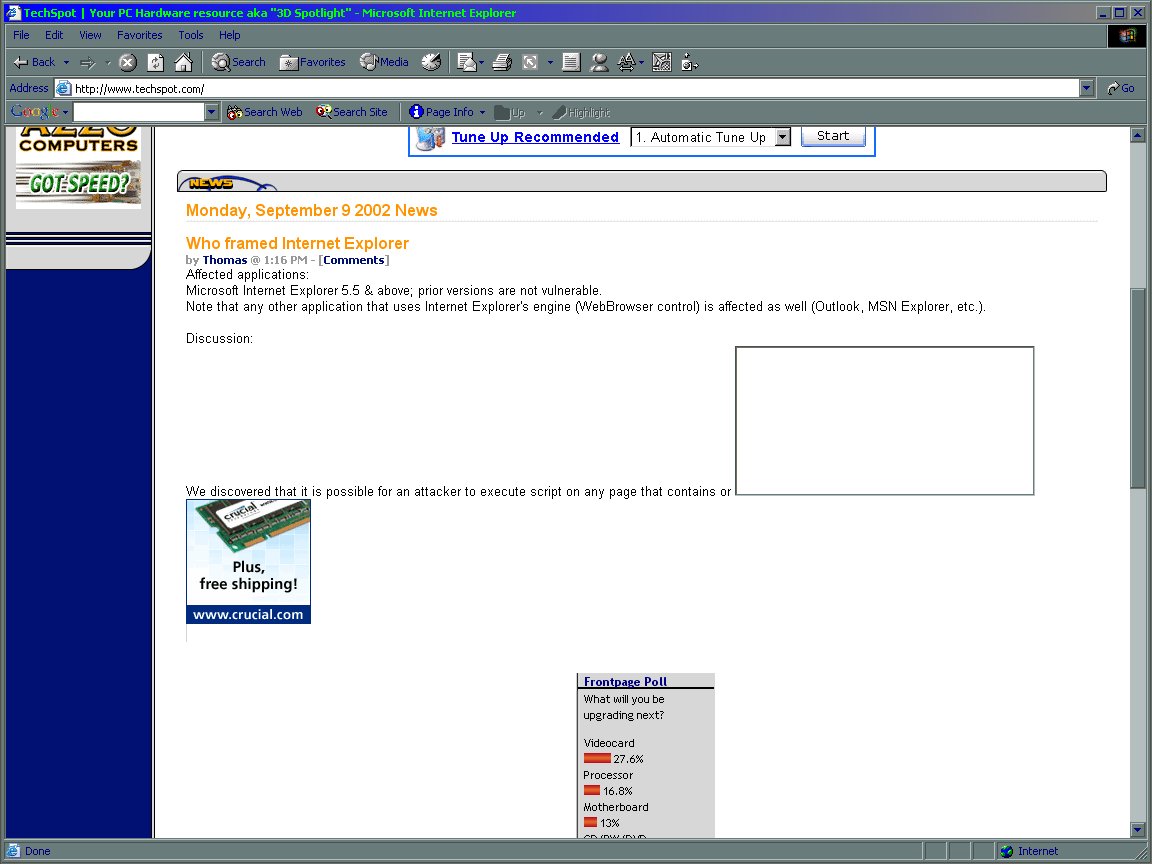This screenshot has height=864, width=1152.
Task: Open the Mail button dropdown arrow
Action: coord(481,63)
